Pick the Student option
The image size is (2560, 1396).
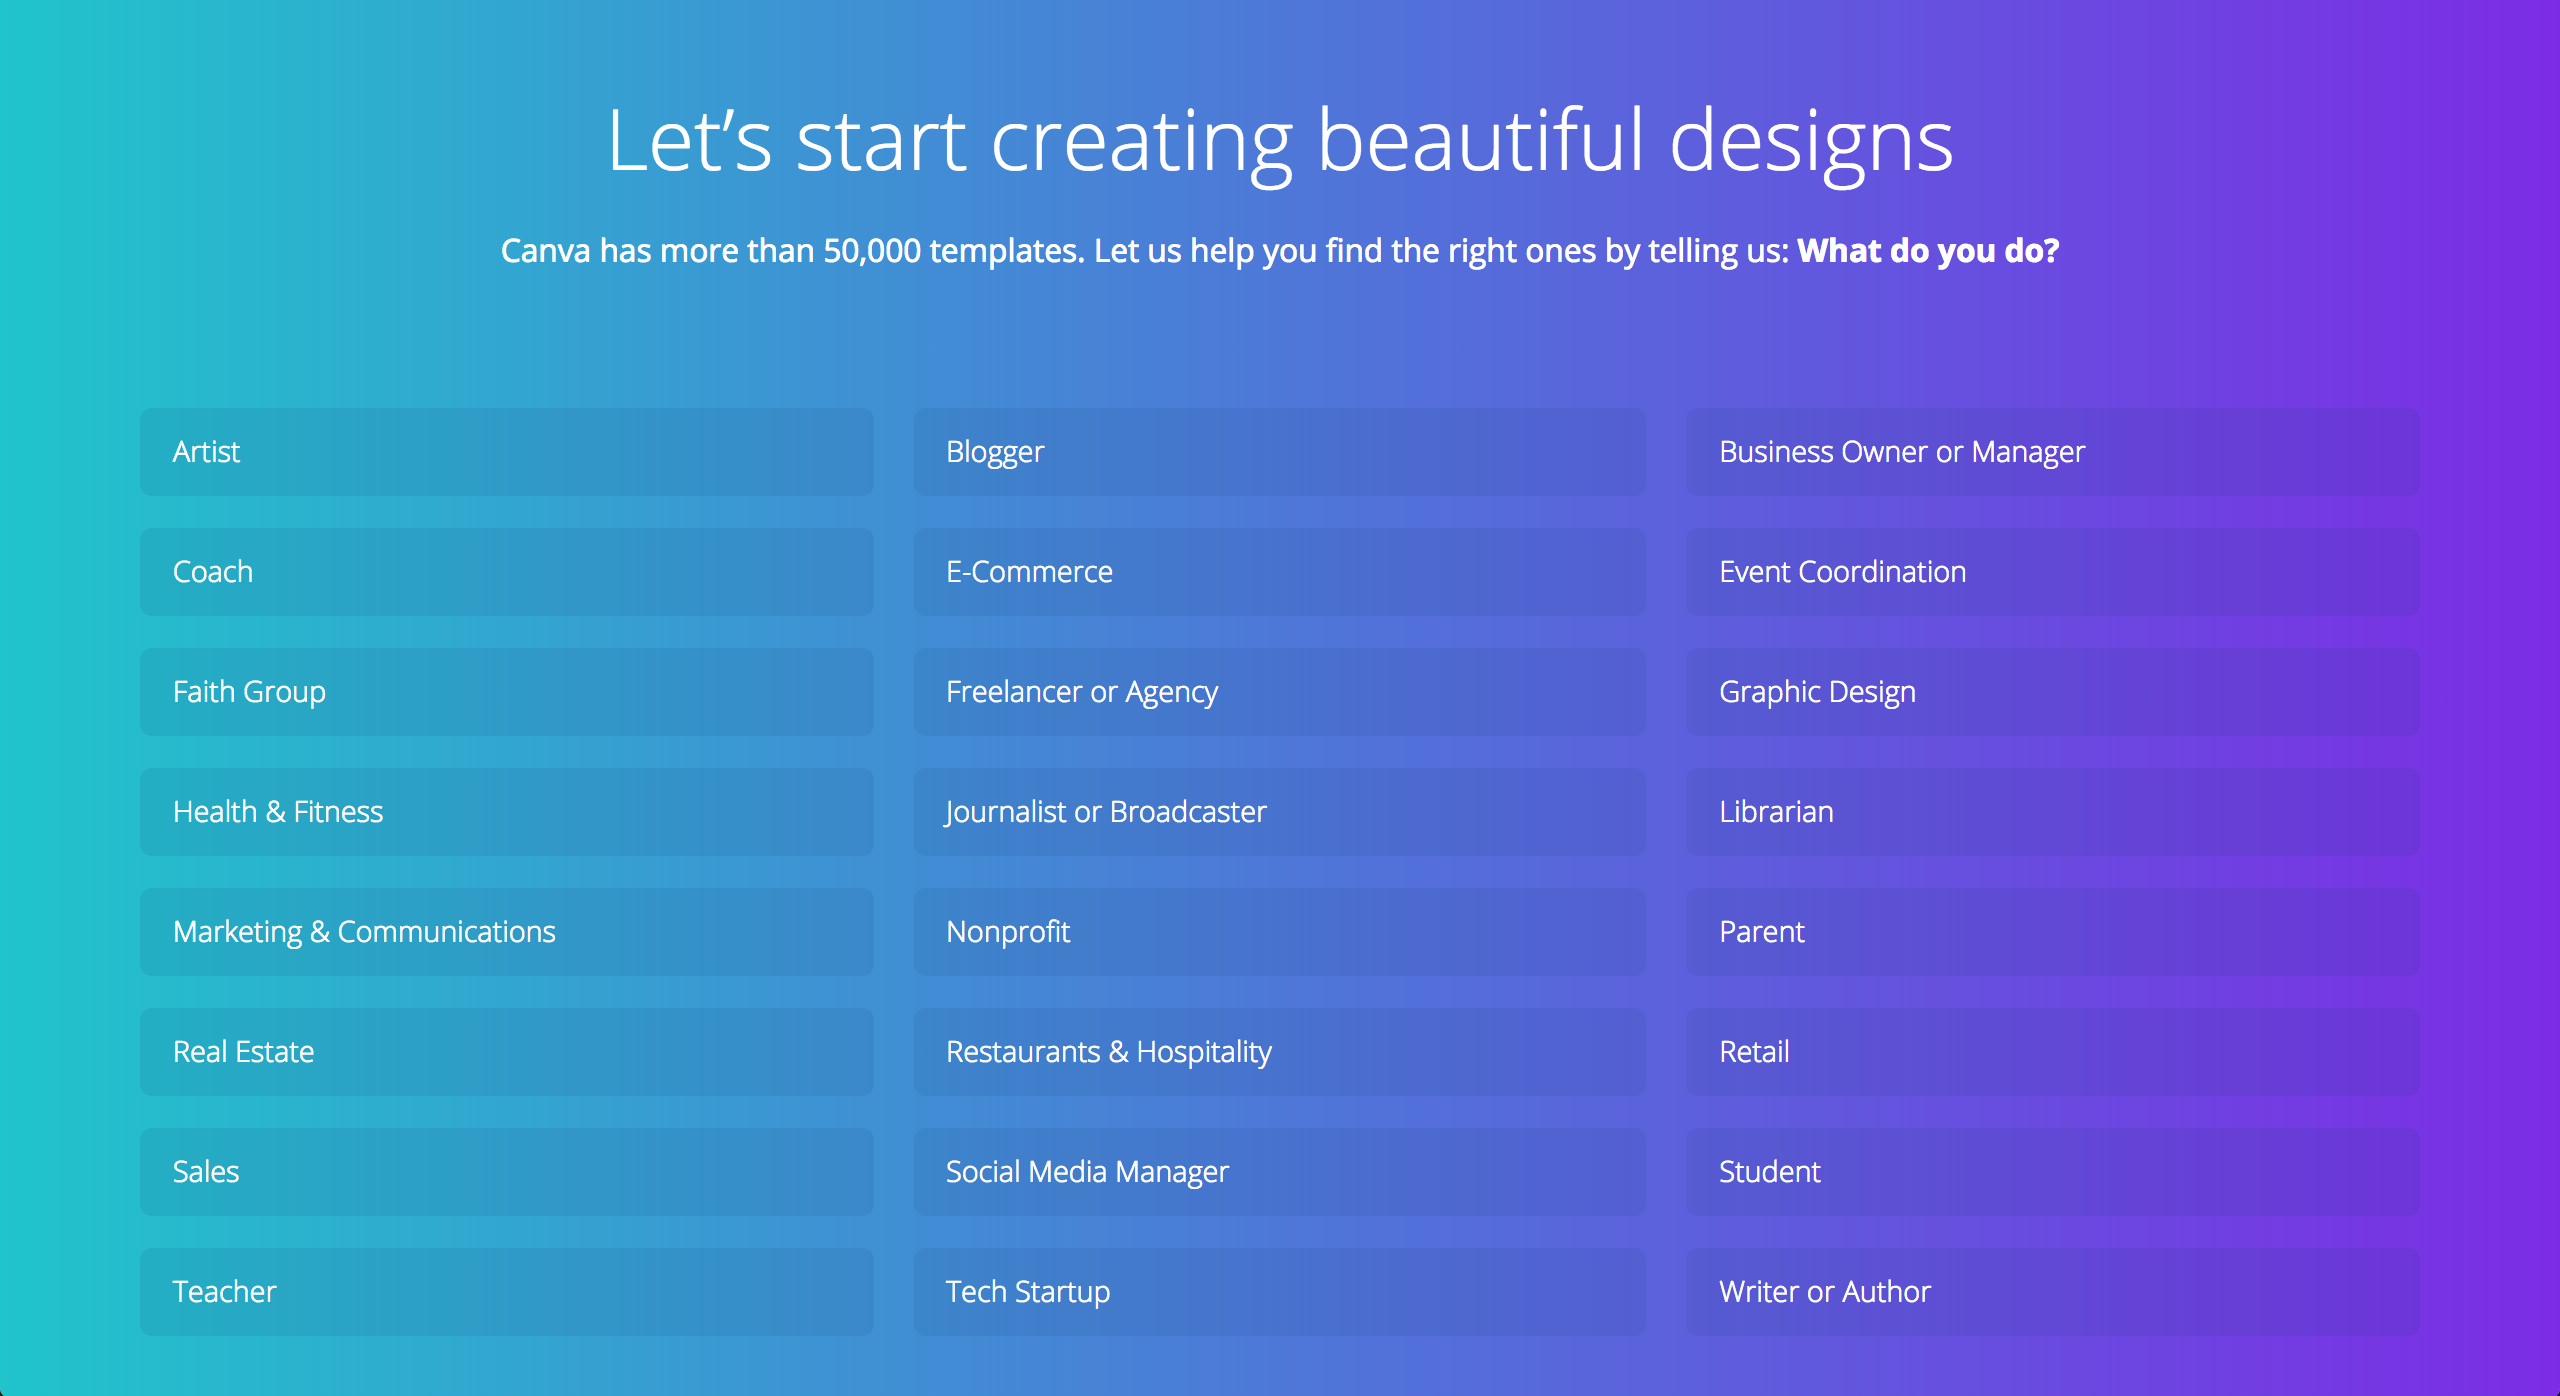2053,1172
